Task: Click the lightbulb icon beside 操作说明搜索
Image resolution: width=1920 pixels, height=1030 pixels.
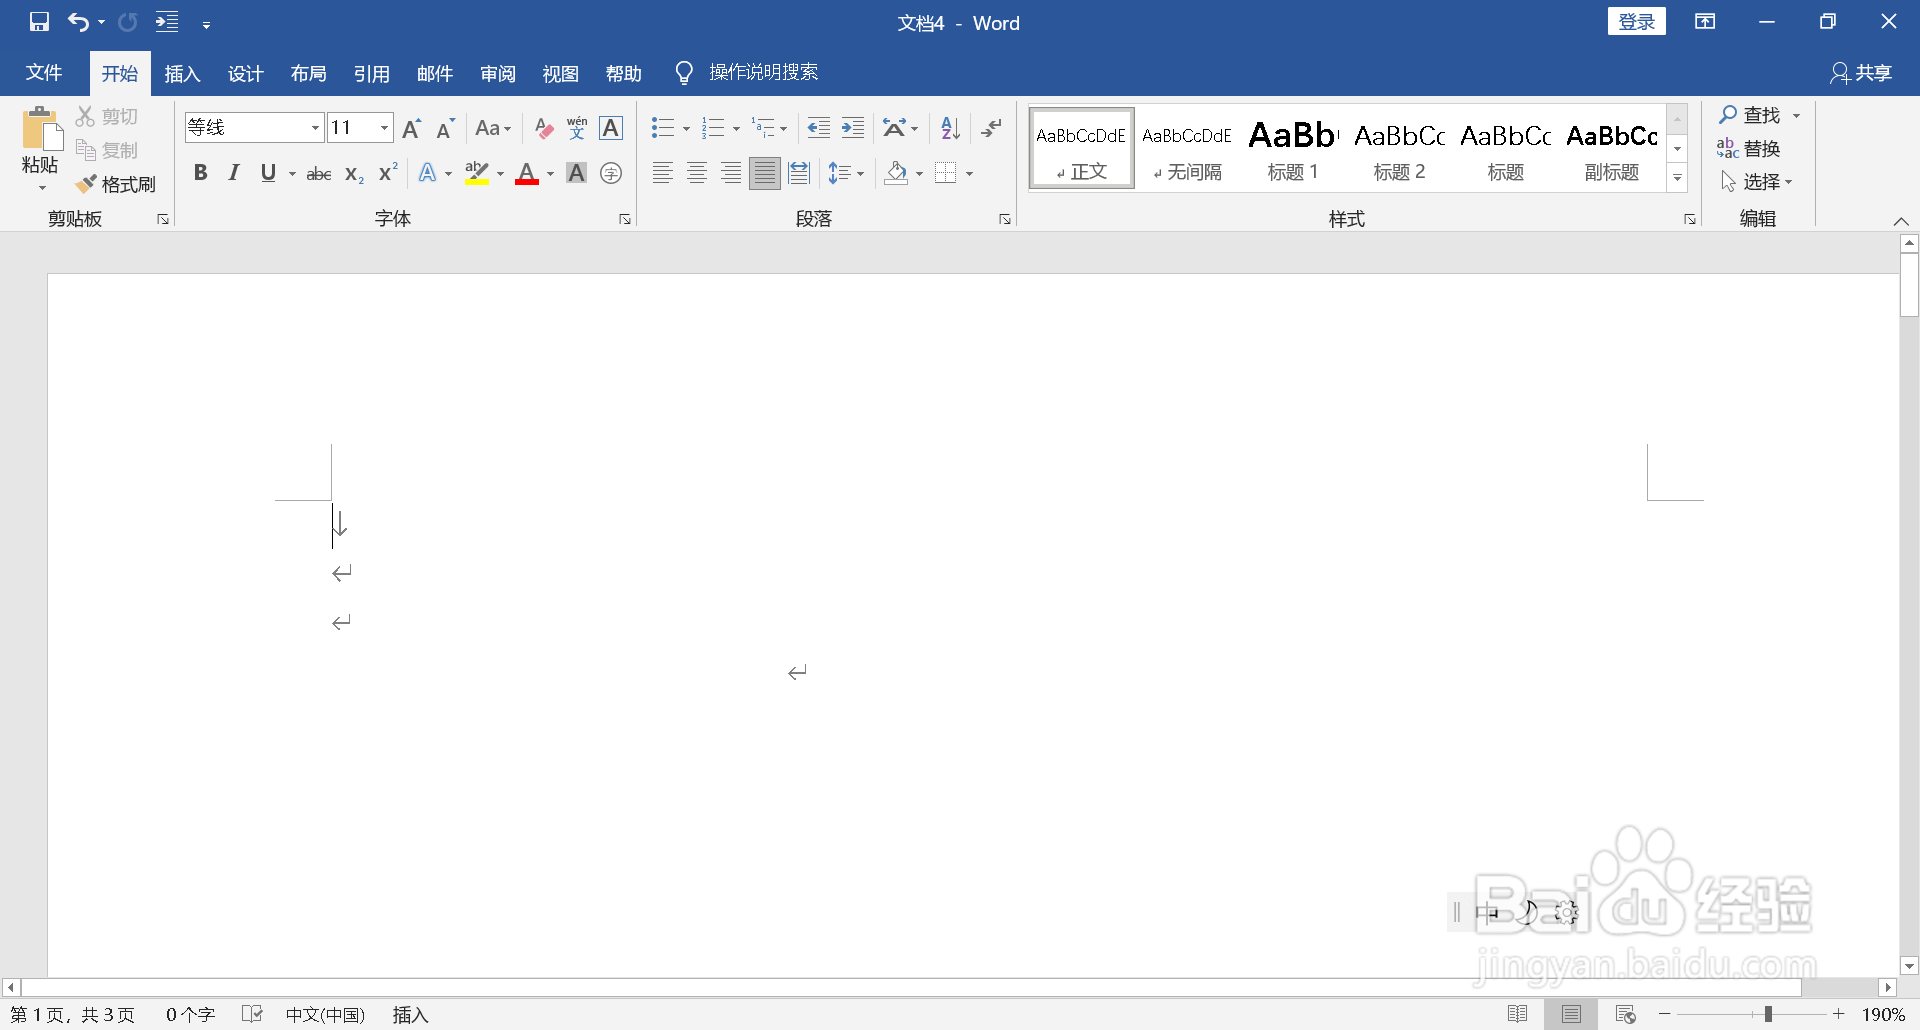Action: point(684,73)
